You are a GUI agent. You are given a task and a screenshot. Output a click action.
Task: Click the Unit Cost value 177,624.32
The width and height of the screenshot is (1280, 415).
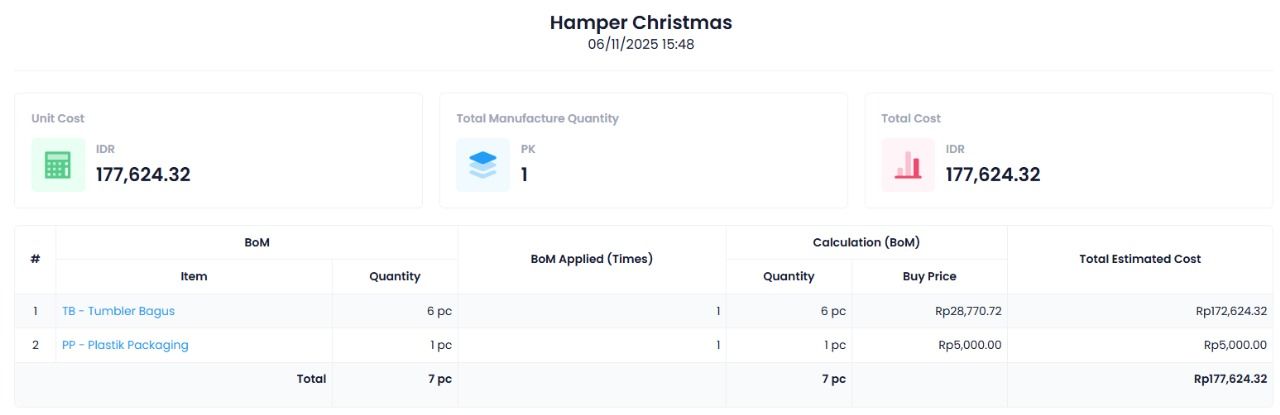[143, 175]
